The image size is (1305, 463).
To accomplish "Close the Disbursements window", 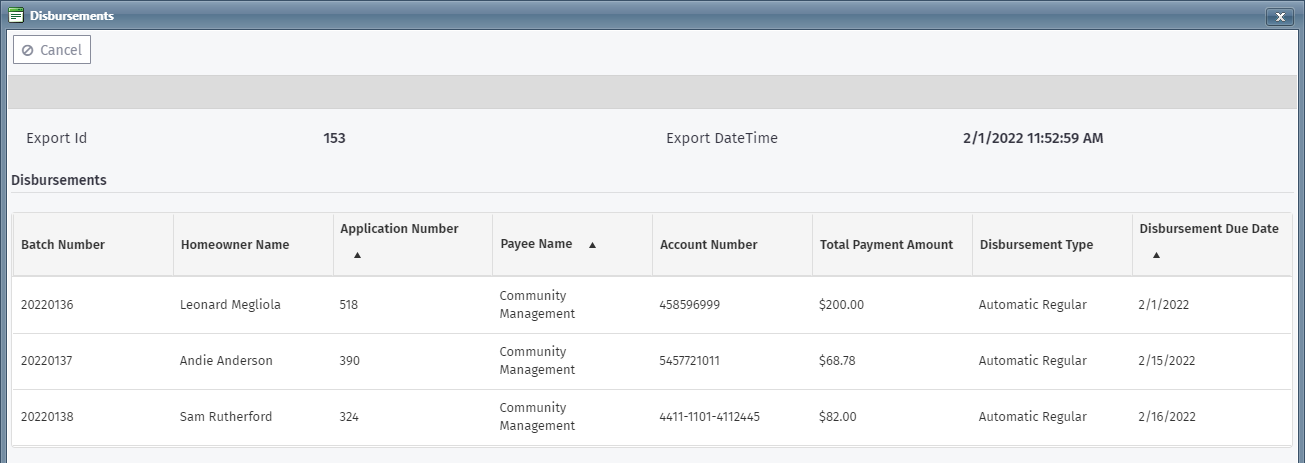I will click(x=1280, y=16).
